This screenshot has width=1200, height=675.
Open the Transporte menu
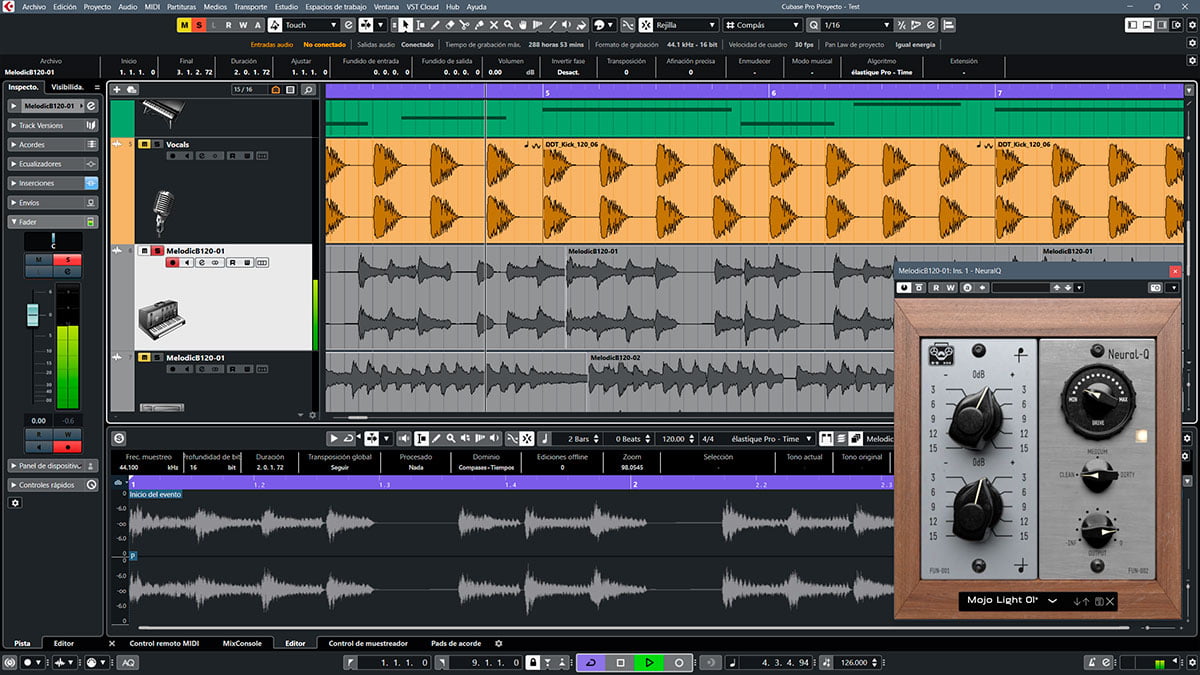pyautogui.click(x=250, y=6)
